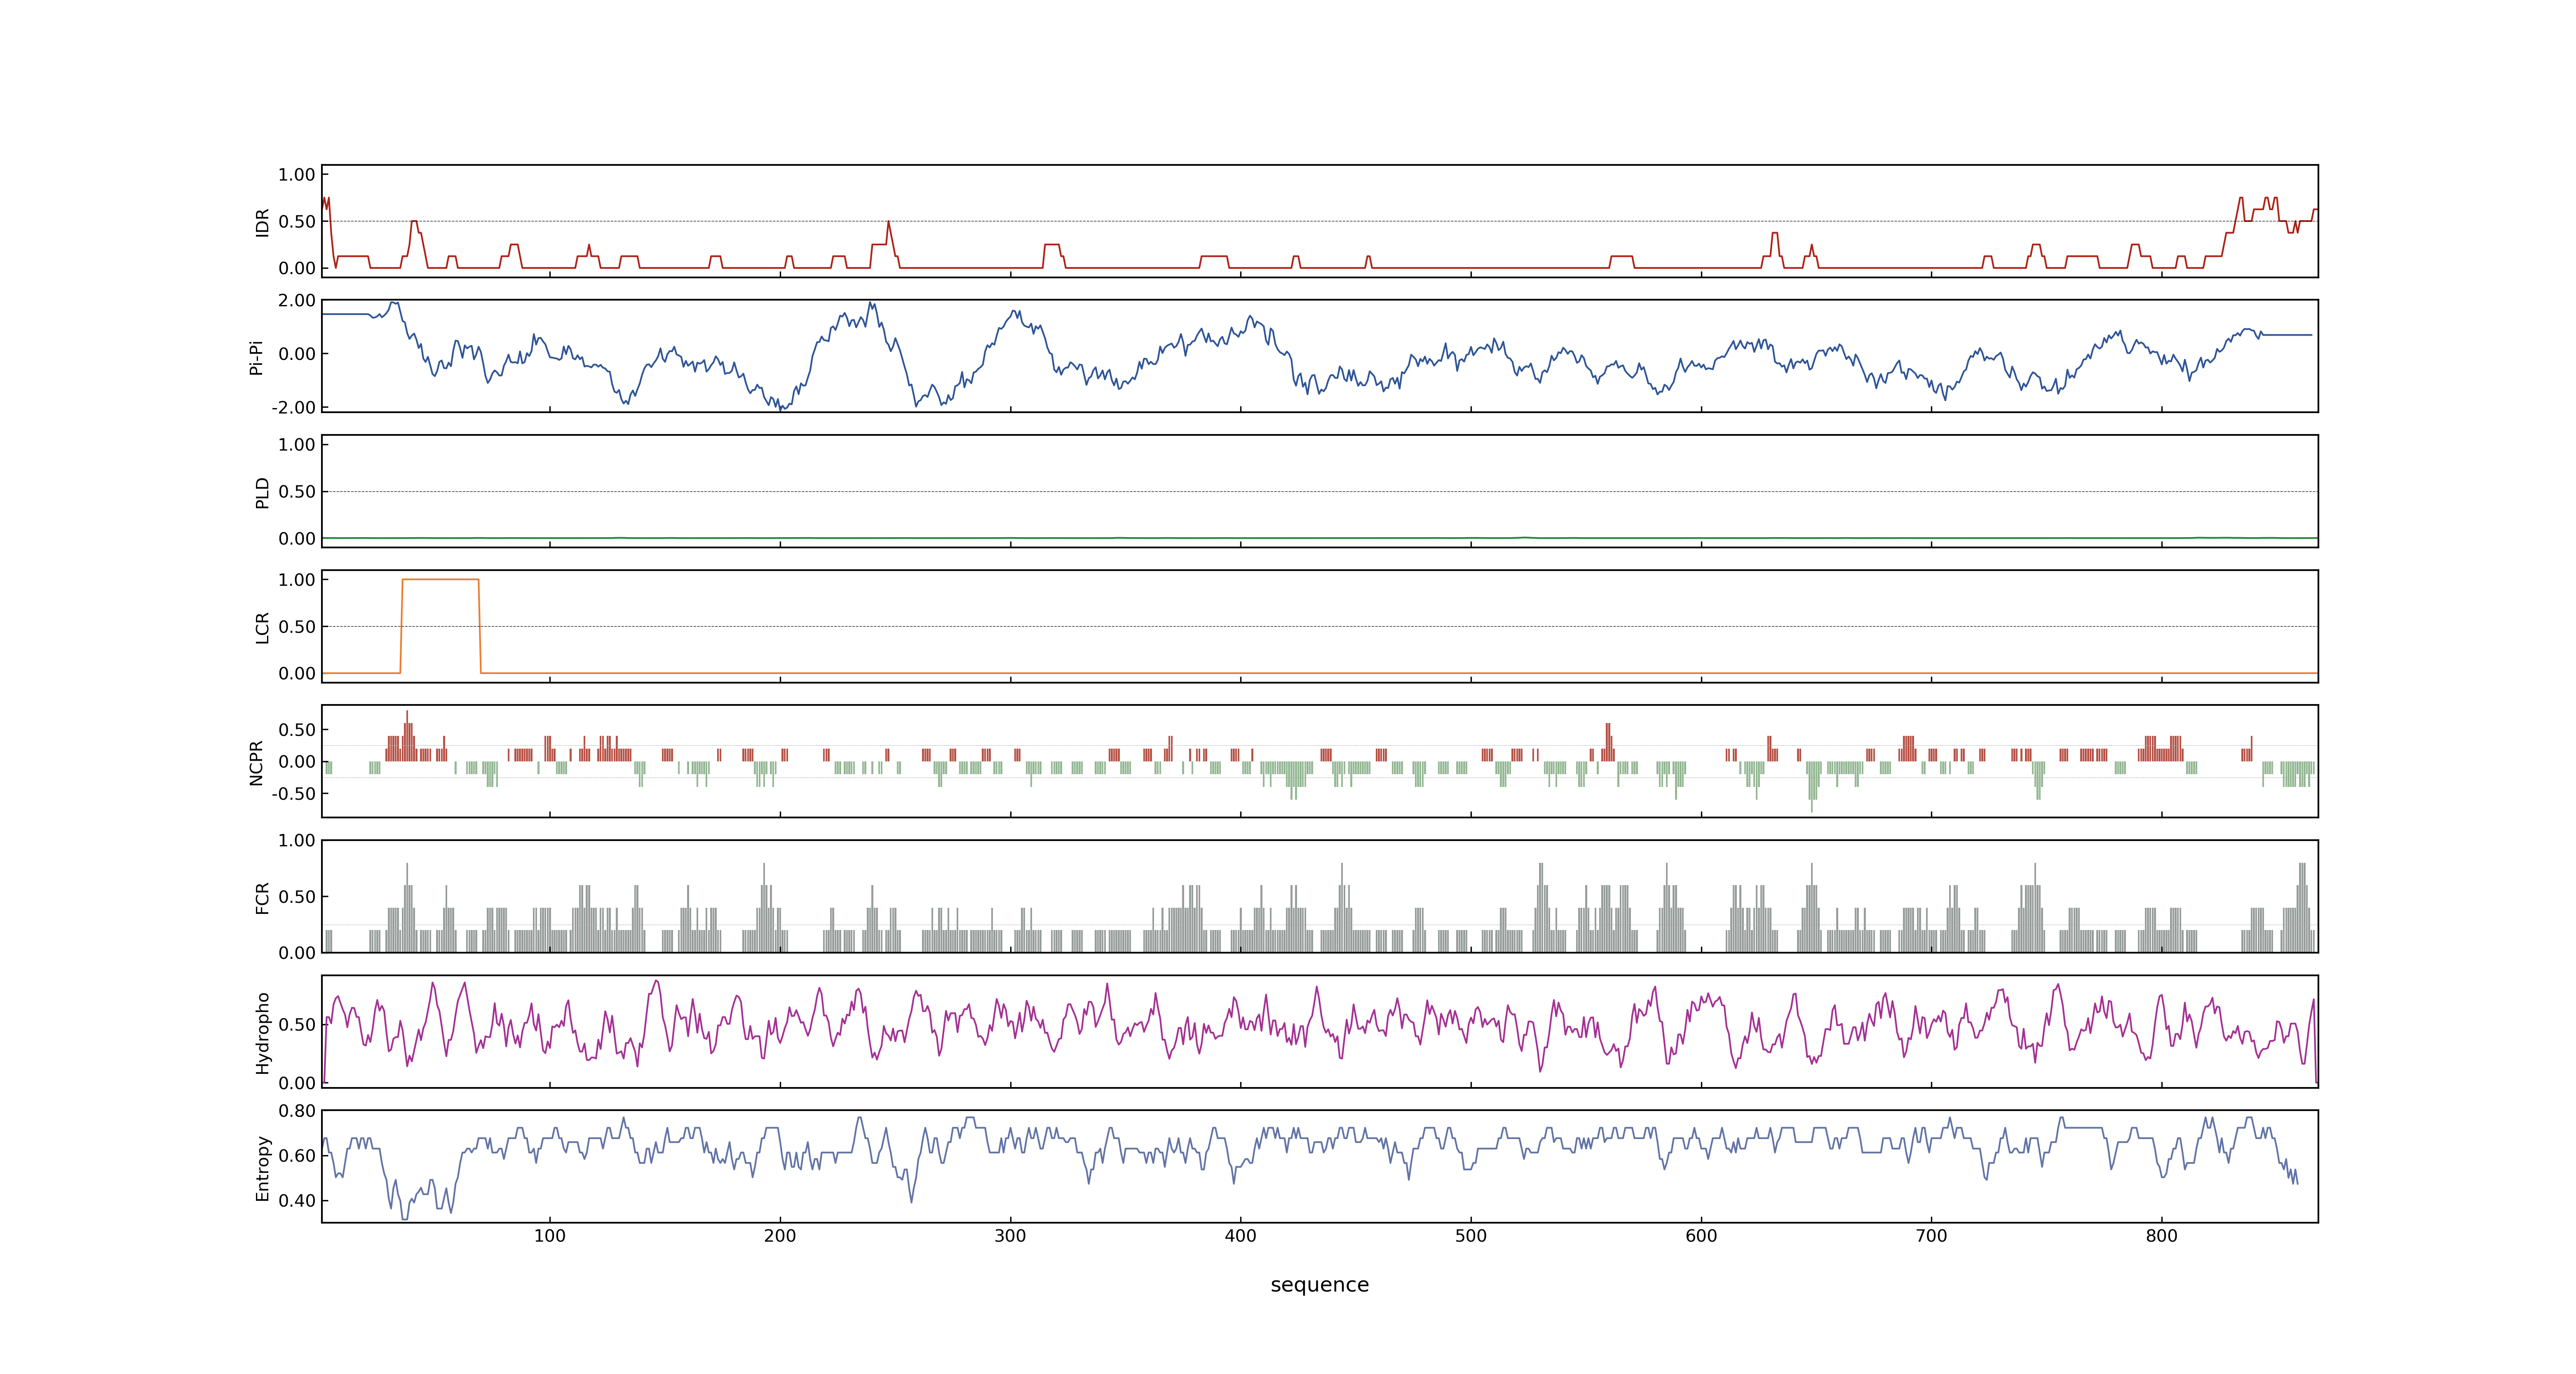Click the IDR y-axis label
This screenshot has width=2576, height=1374.
pos(262,222)
